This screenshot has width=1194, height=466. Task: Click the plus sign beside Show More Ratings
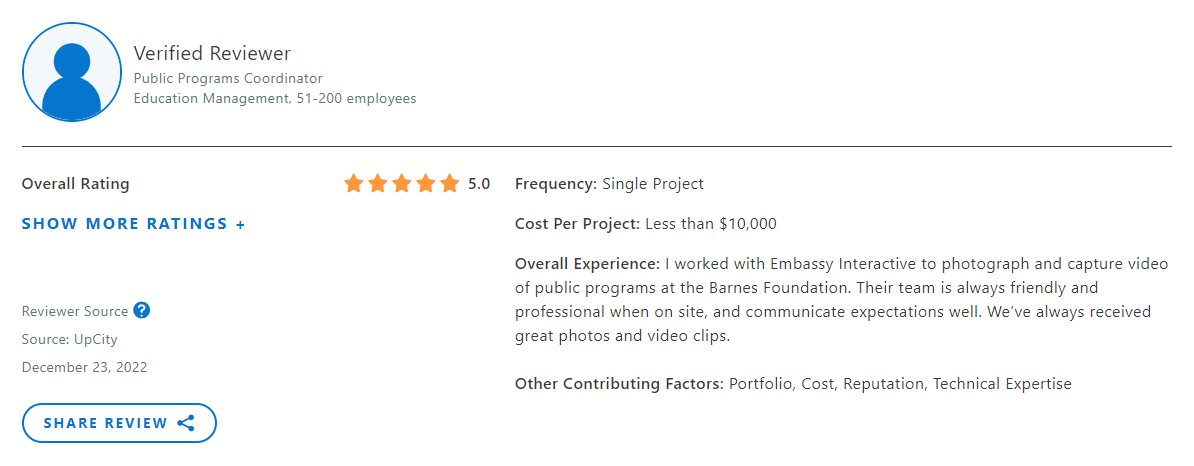241,225
